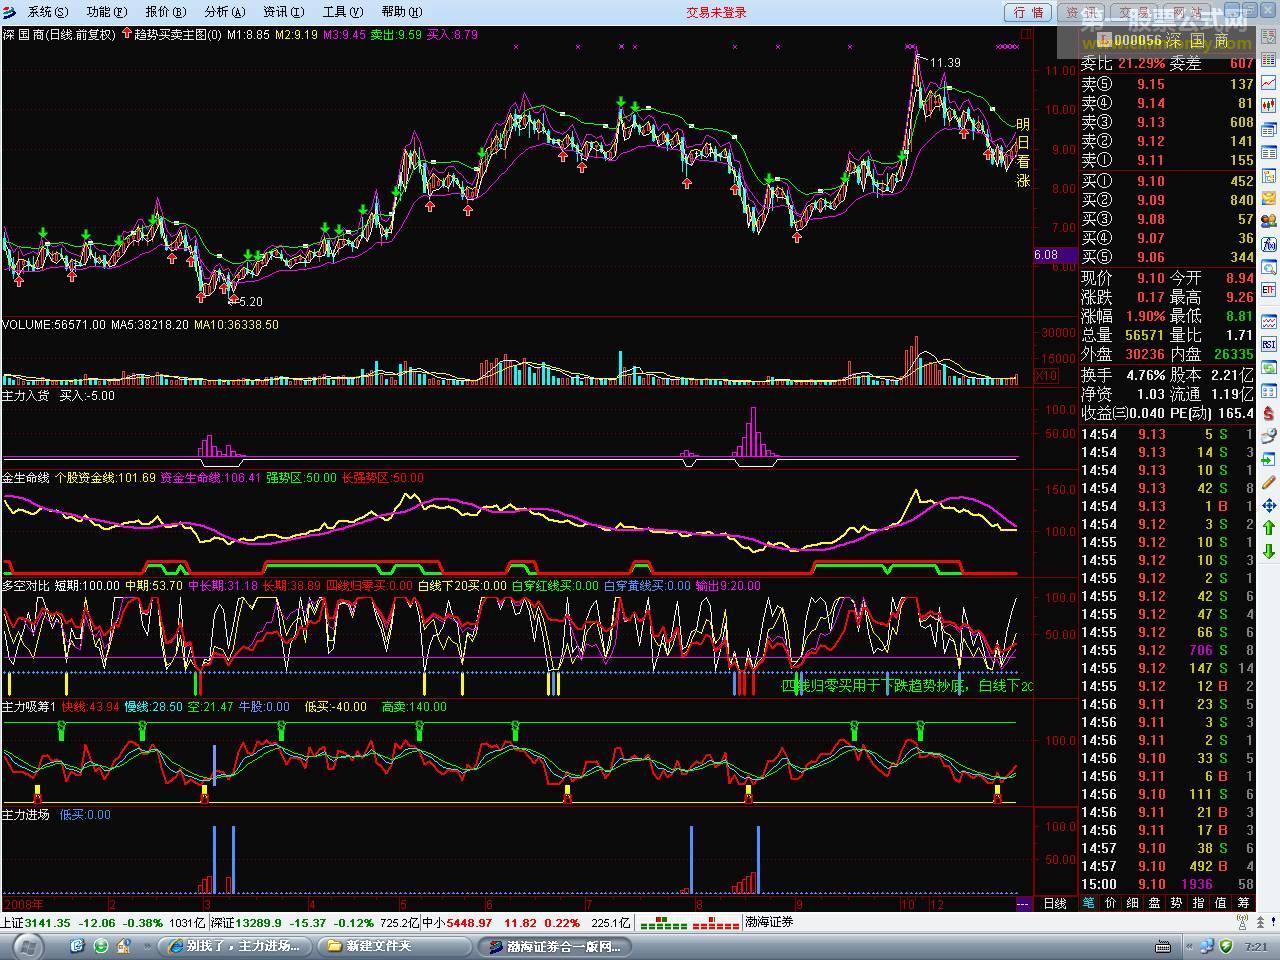This screenshot has width=1280, height=960.
Task: Open the 工具(T) menu
Action: [x=343, y=12]
